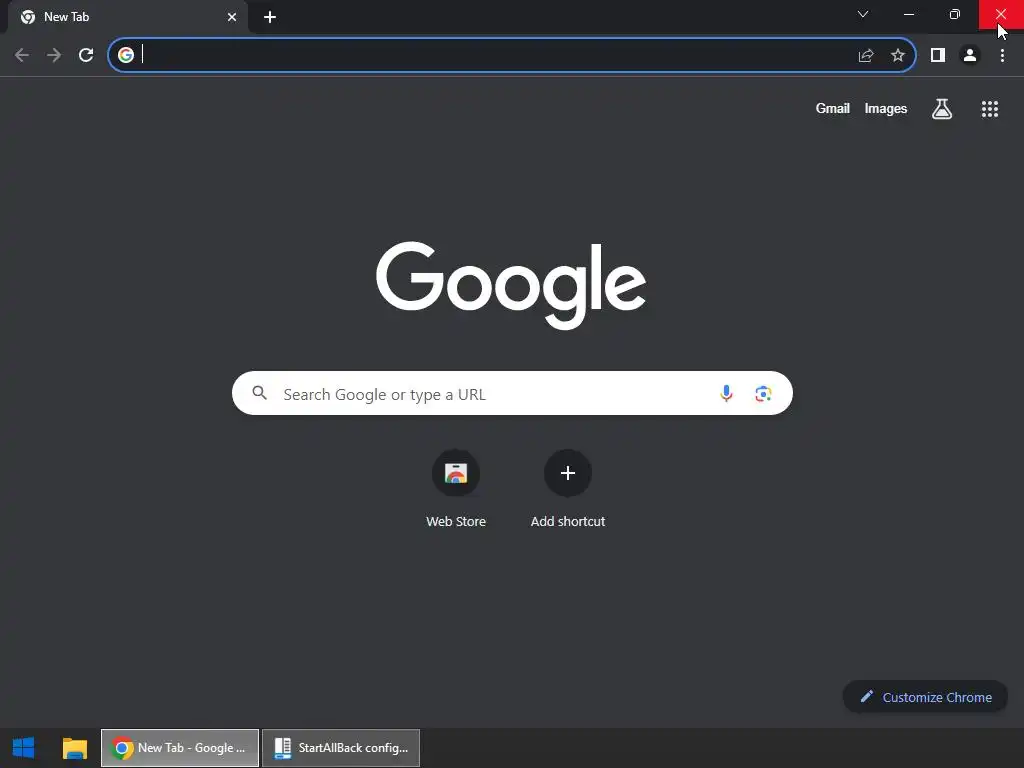Open the Search Labs flask icon
Viewport: 1024px width, 768px height.
coord(942,109)
